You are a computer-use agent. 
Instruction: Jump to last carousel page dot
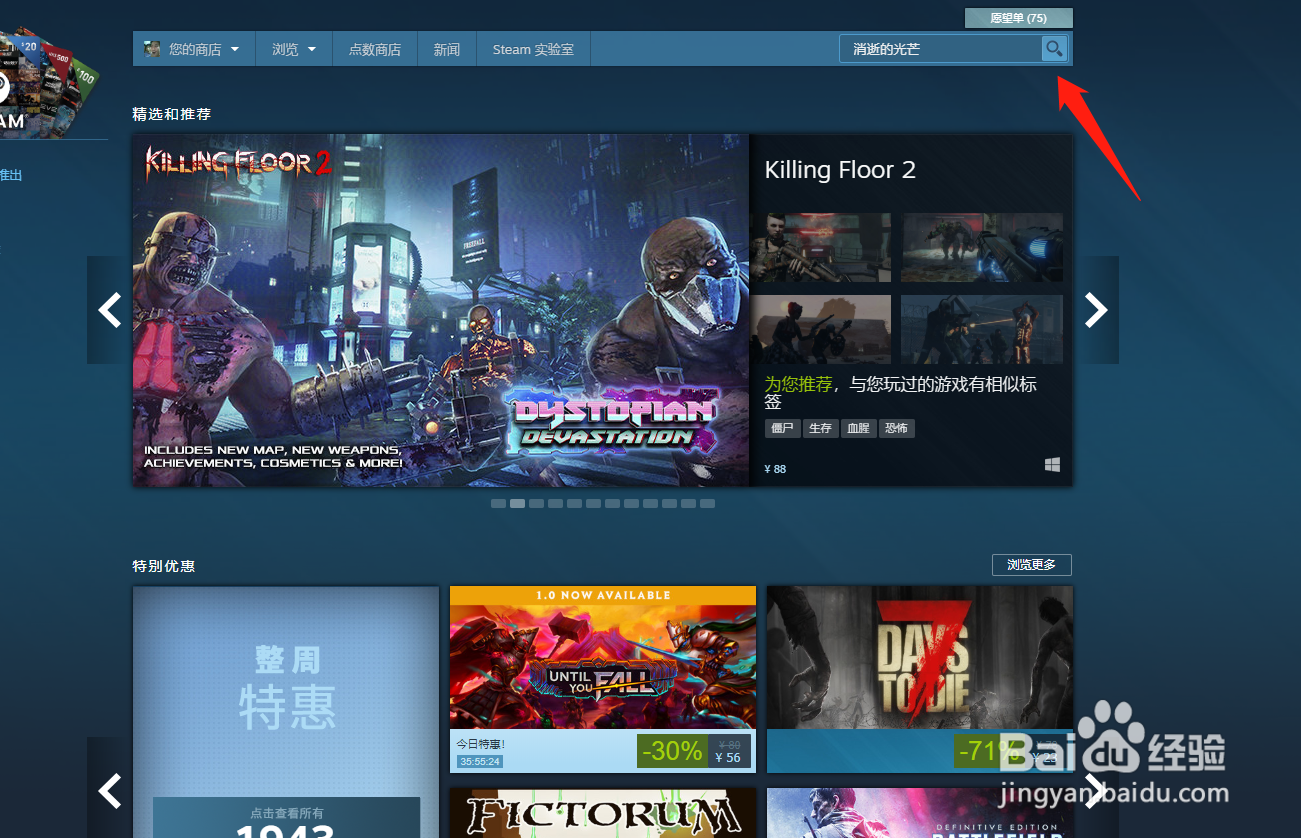point(707,504)
